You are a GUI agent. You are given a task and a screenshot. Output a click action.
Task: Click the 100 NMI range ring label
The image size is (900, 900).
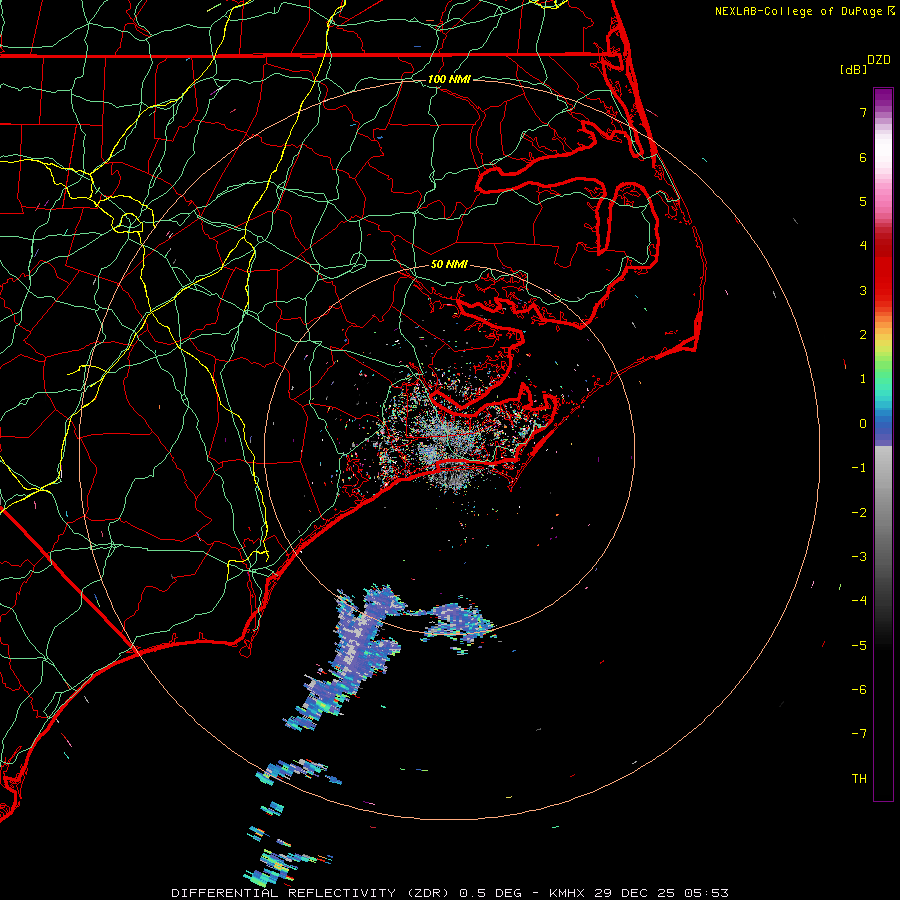point(449,79)
